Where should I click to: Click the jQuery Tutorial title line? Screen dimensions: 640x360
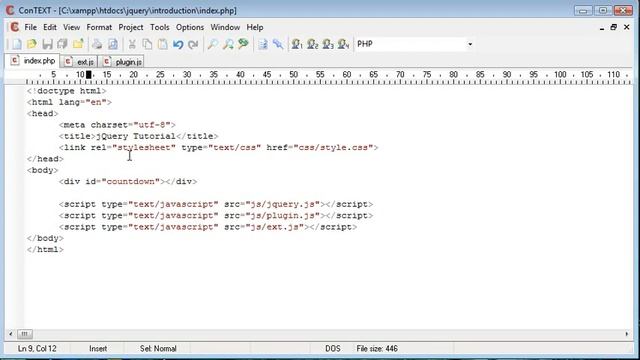[x=138, y=136]
